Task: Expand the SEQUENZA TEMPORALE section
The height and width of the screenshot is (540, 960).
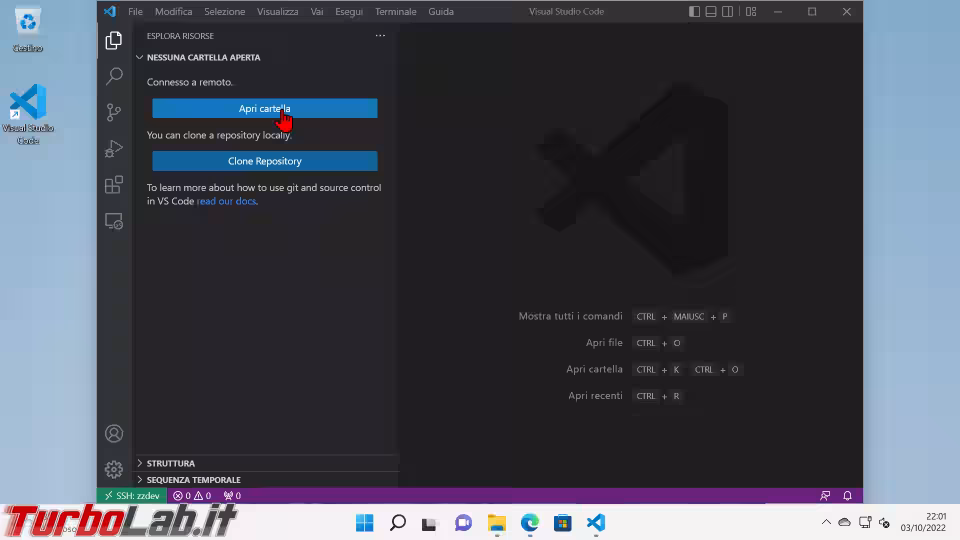Action: click(x=193, y=480)
